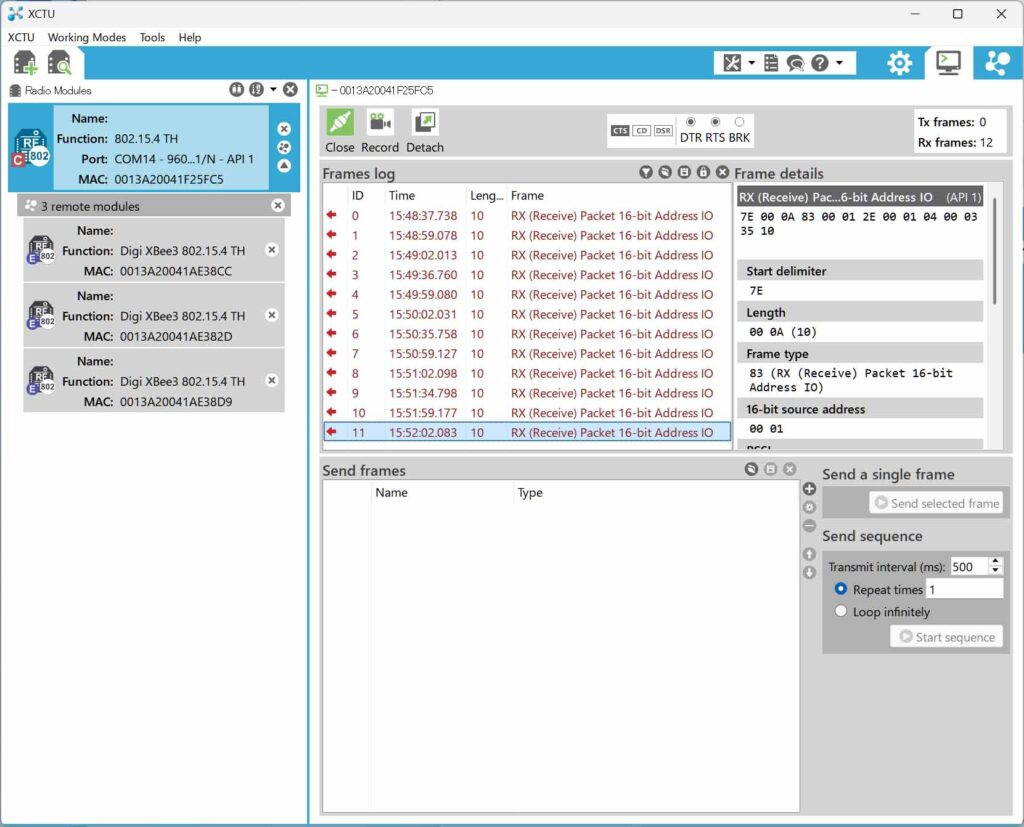Detach the console view

(x=425, y=131)
